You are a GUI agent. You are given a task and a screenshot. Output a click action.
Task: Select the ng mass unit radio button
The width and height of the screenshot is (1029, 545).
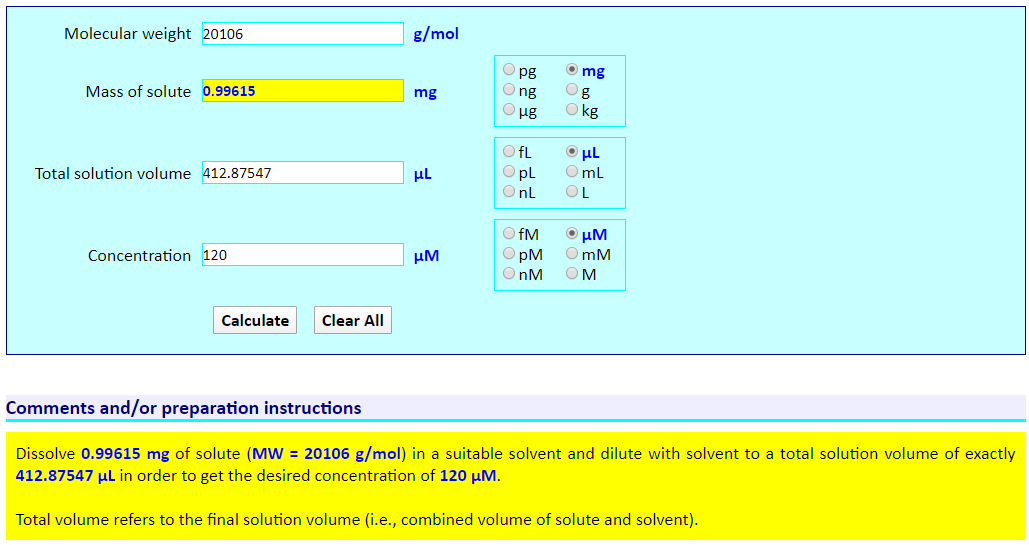click(509, 89)
